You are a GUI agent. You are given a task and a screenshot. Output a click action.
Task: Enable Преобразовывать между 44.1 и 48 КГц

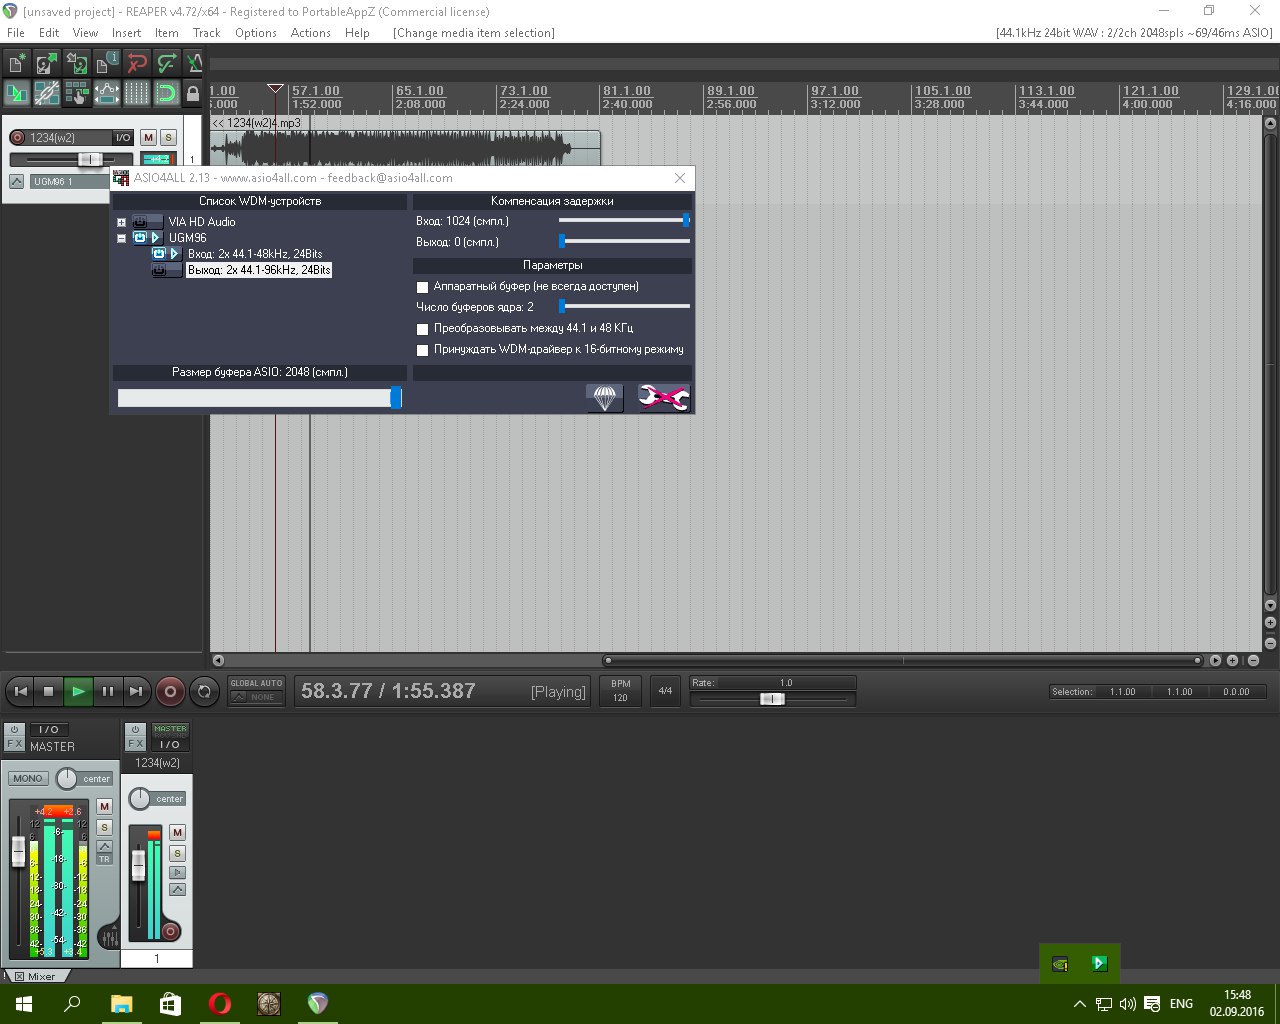pos(422,329)
